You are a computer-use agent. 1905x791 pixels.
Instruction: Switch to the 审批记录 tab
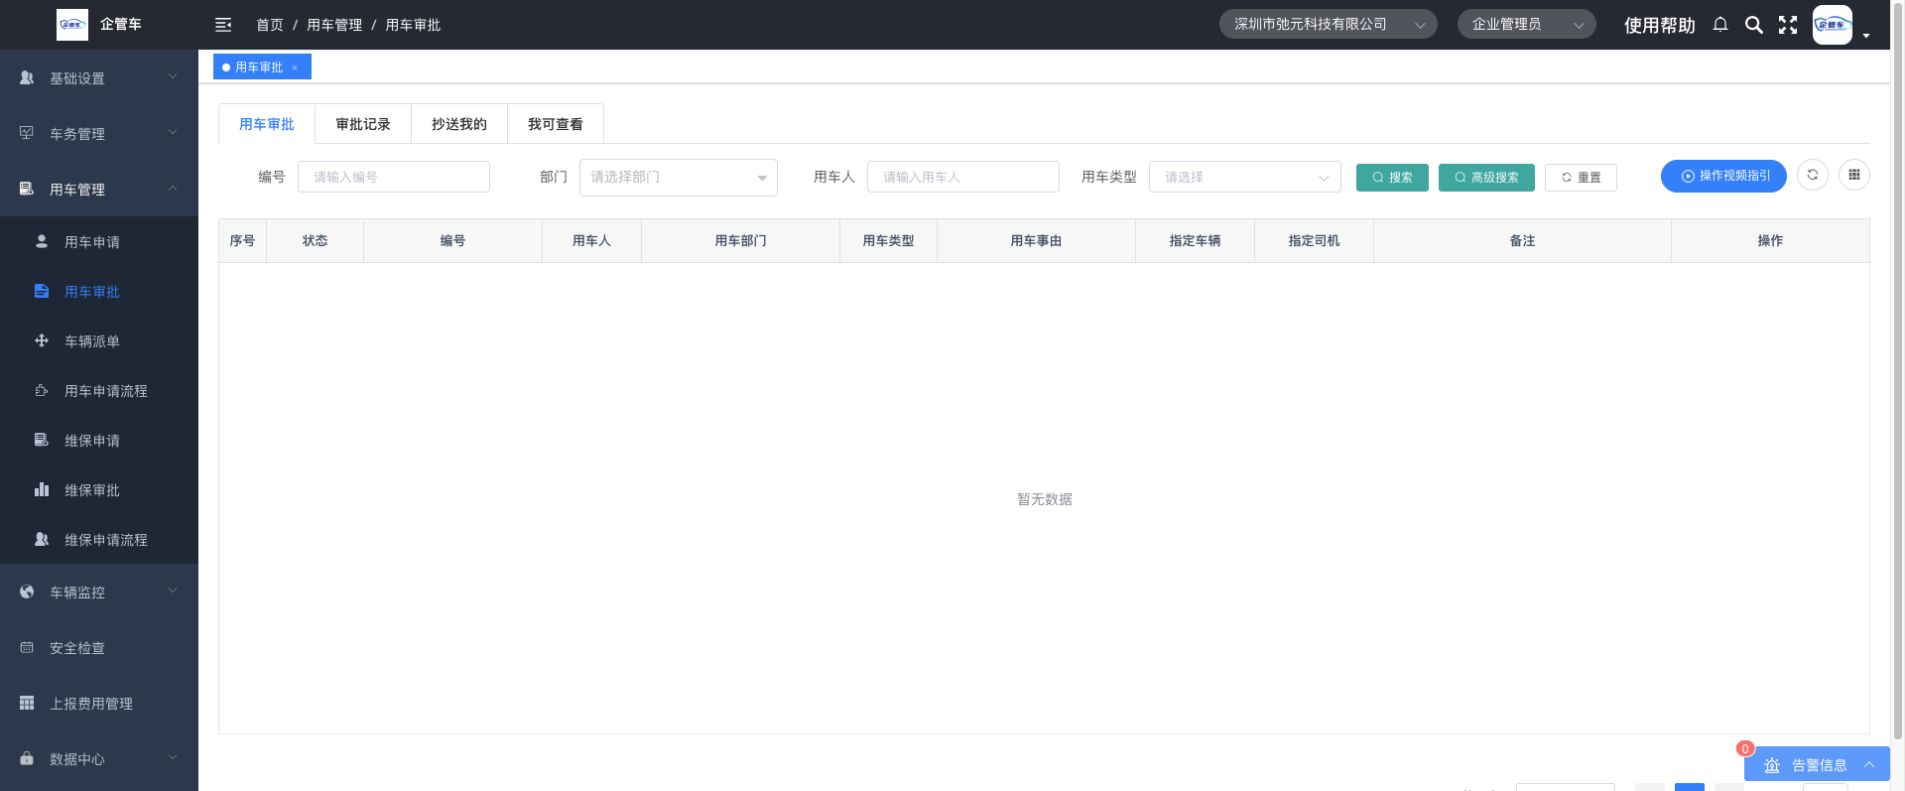[x=363, y=124]
